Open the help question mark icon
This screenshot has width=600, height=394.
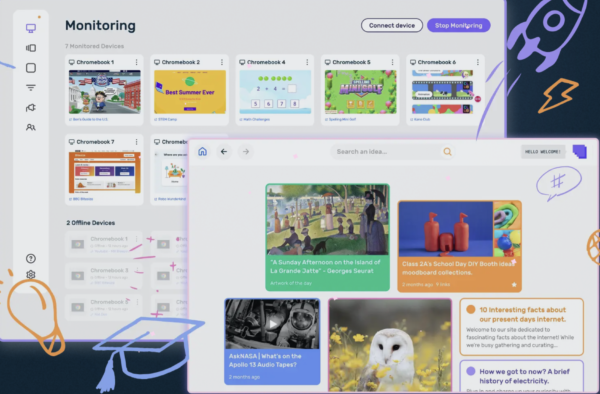click(31, 259)
